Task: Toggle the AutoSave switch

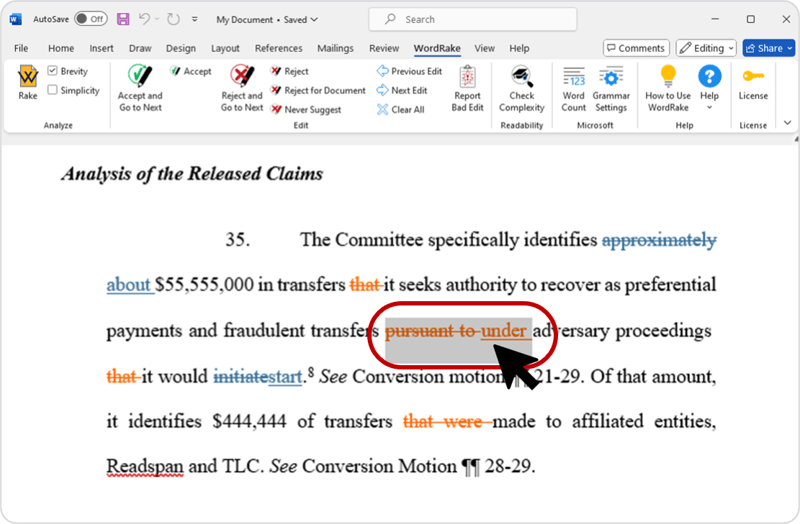Action: (x=91, y=19)
